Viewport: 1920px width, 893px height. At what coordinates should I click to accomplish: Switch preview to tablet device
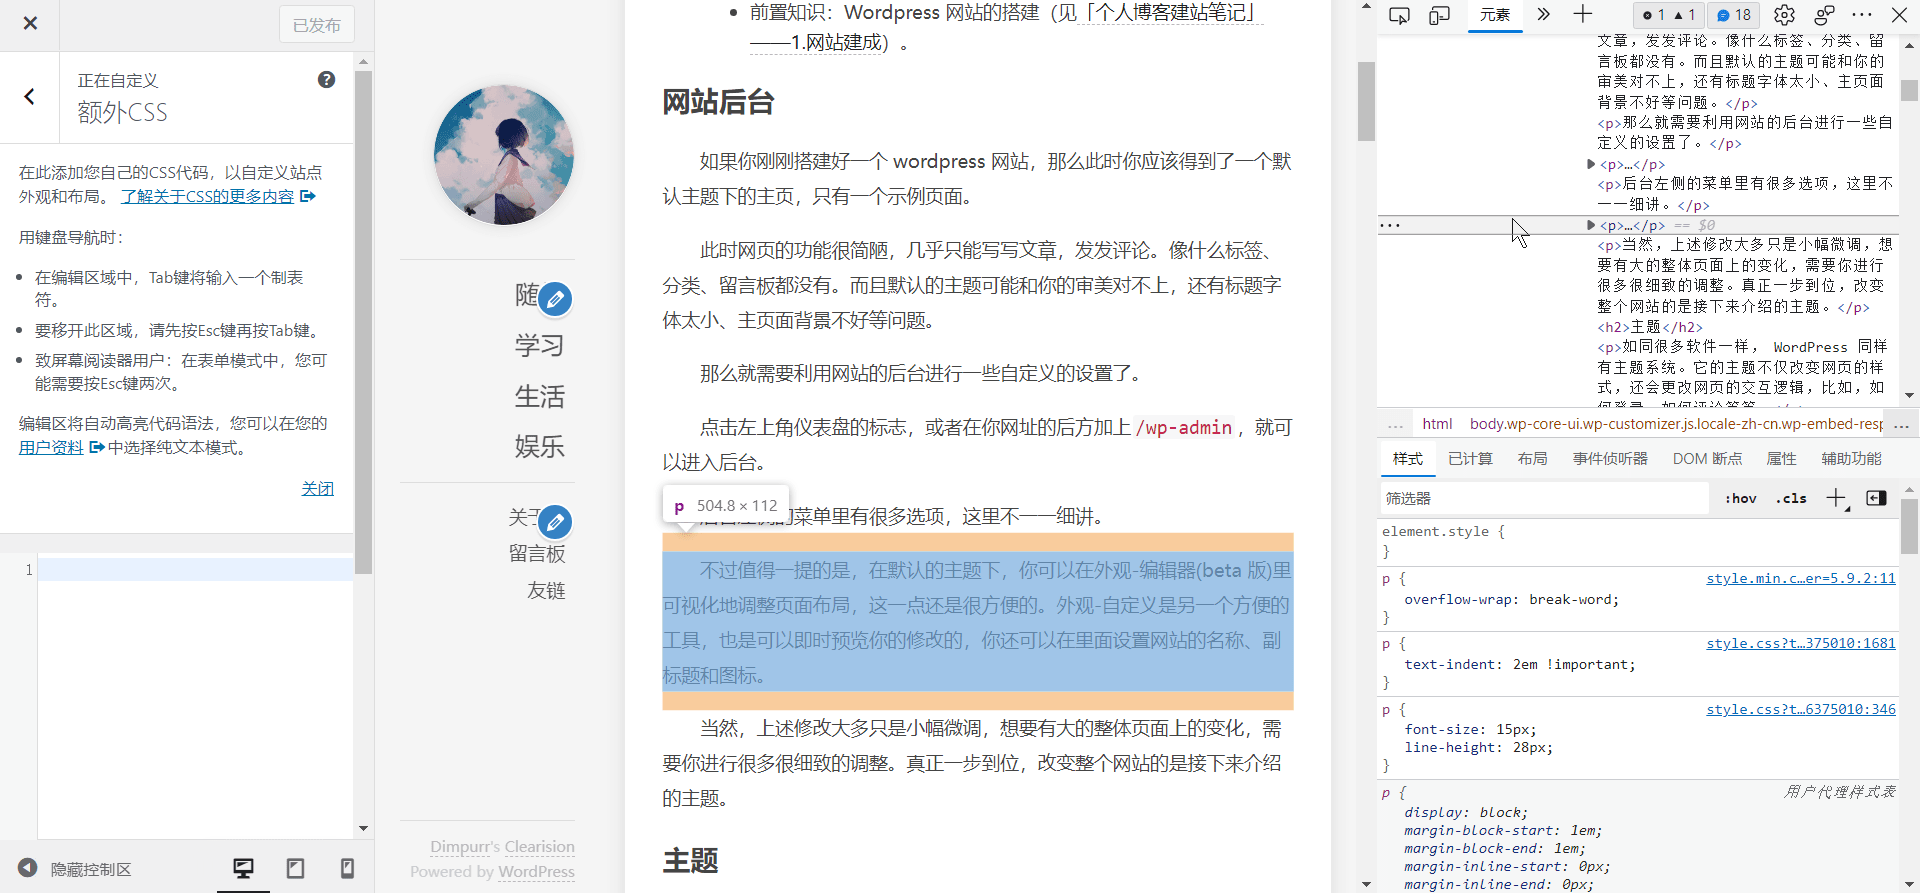295,868
